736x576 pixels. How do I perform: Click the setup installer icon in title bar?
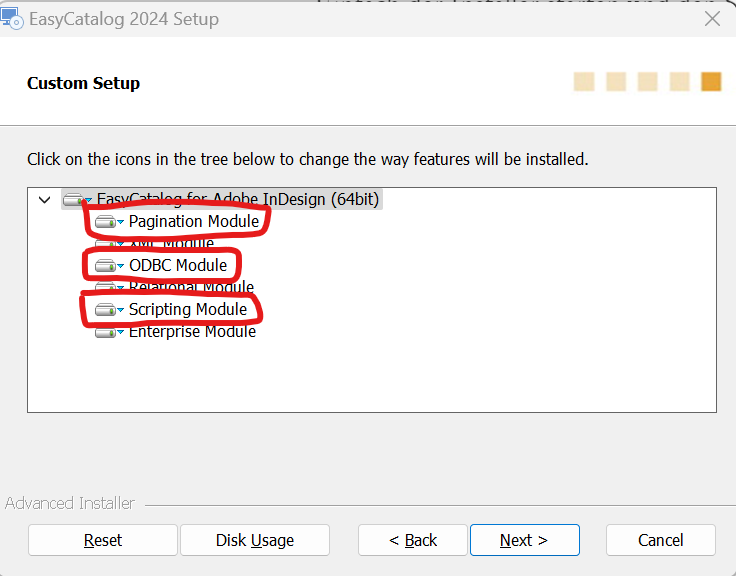click(11, 18)
